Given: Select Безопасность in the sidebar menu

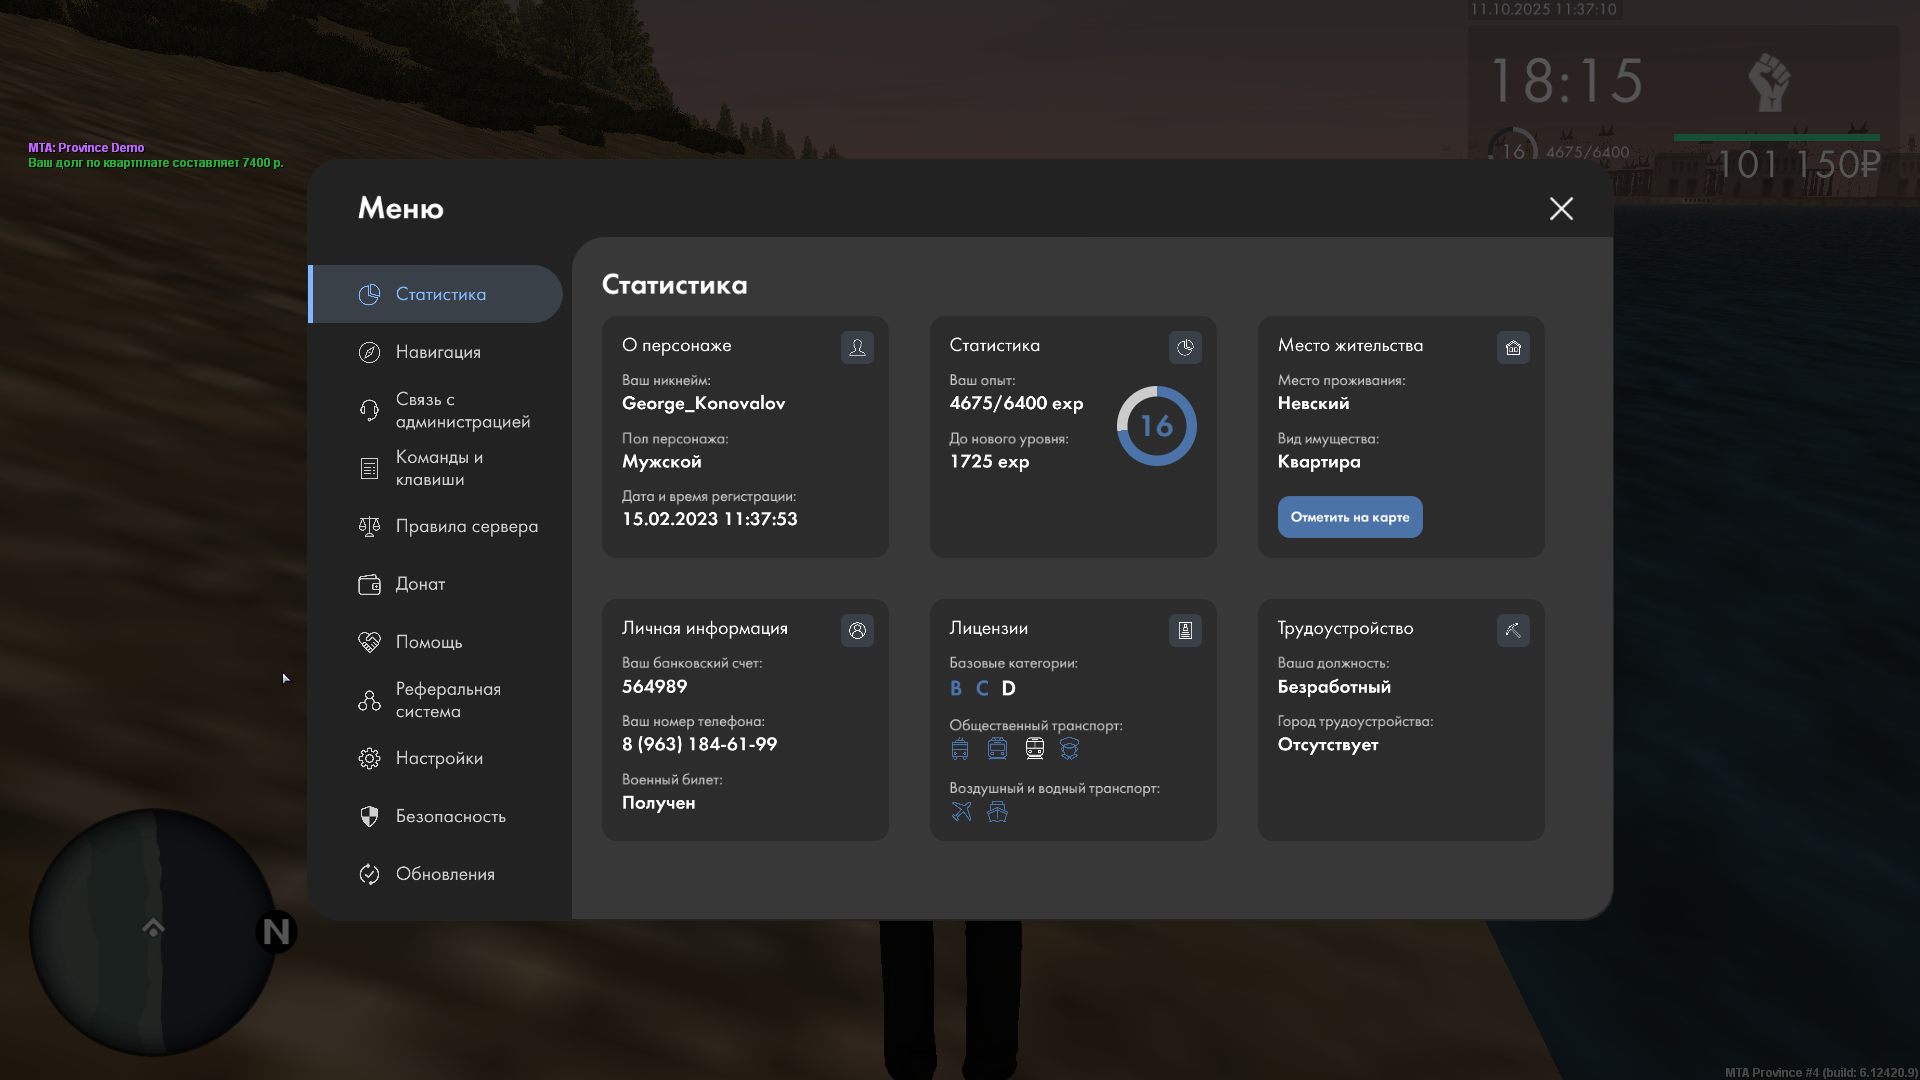Looking at the screenshot, I should tap(450, 816).
